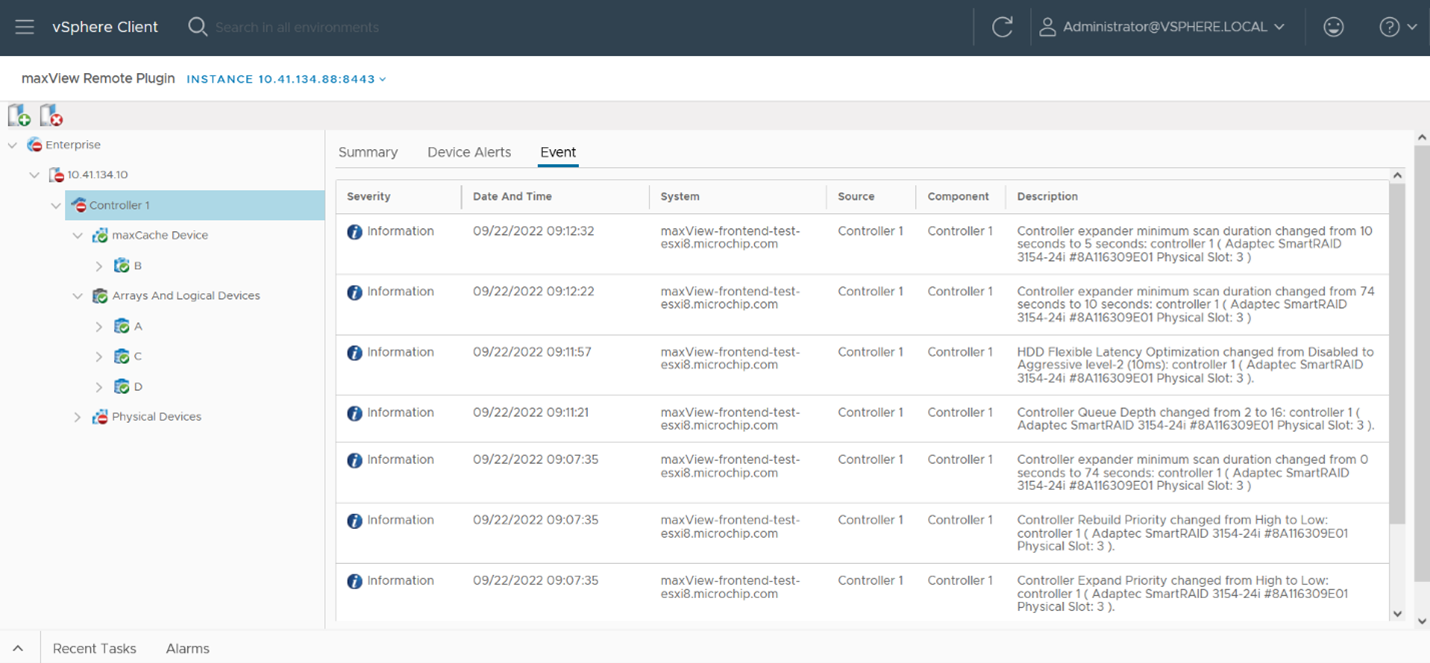The height and width of the screenshot is (663, 1430).
Task: Switch to the Device Alerts tab
Action: point(469,152)
